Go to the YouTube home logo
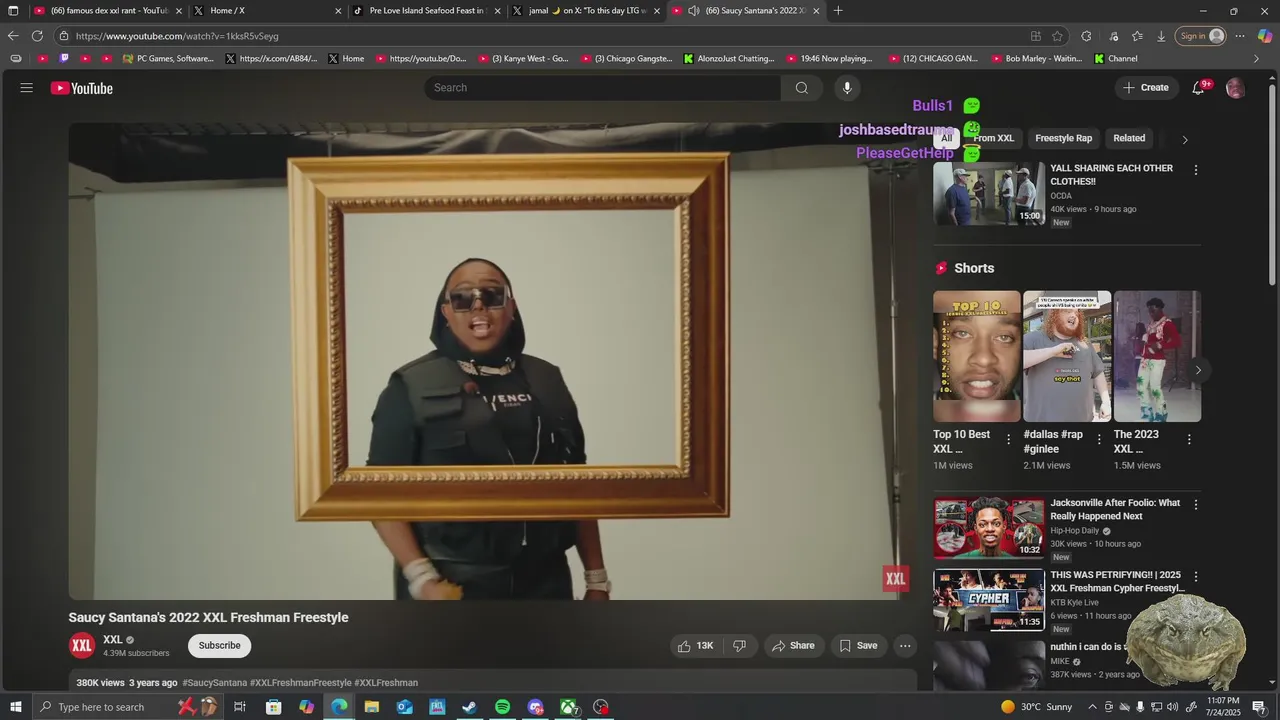This screenshot has width=1280, height=720. pos(82,88)
